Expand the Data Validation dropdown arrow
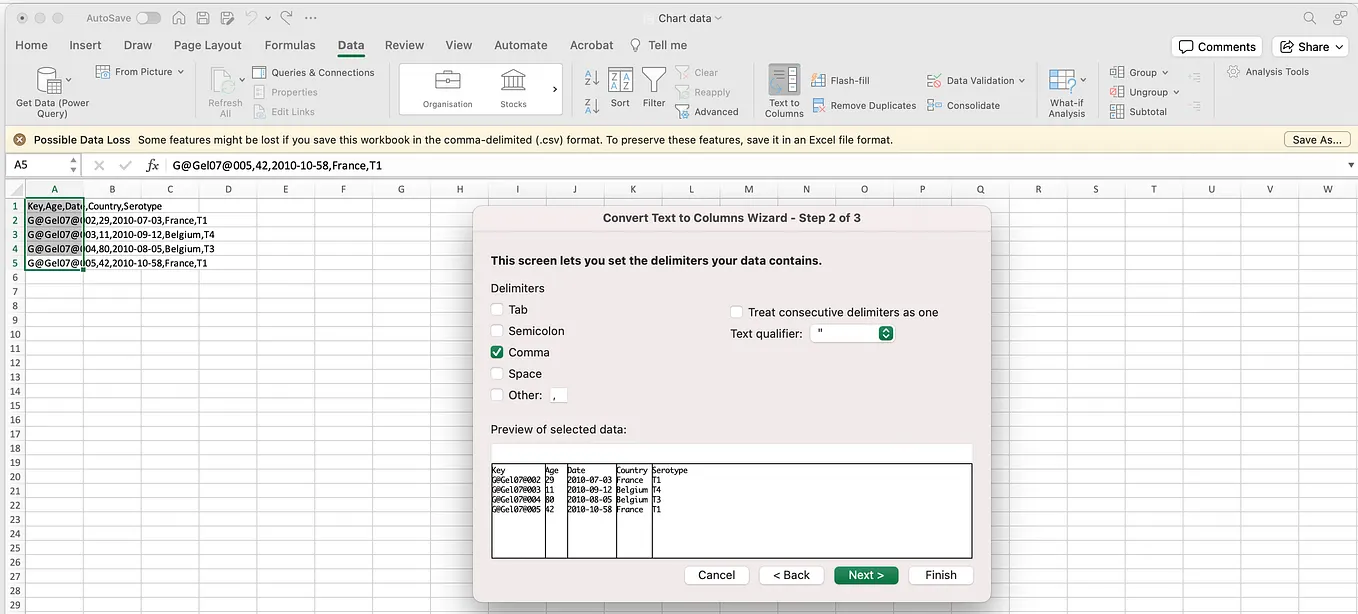Screen dimensions: 1358x614 (1022, 81)
